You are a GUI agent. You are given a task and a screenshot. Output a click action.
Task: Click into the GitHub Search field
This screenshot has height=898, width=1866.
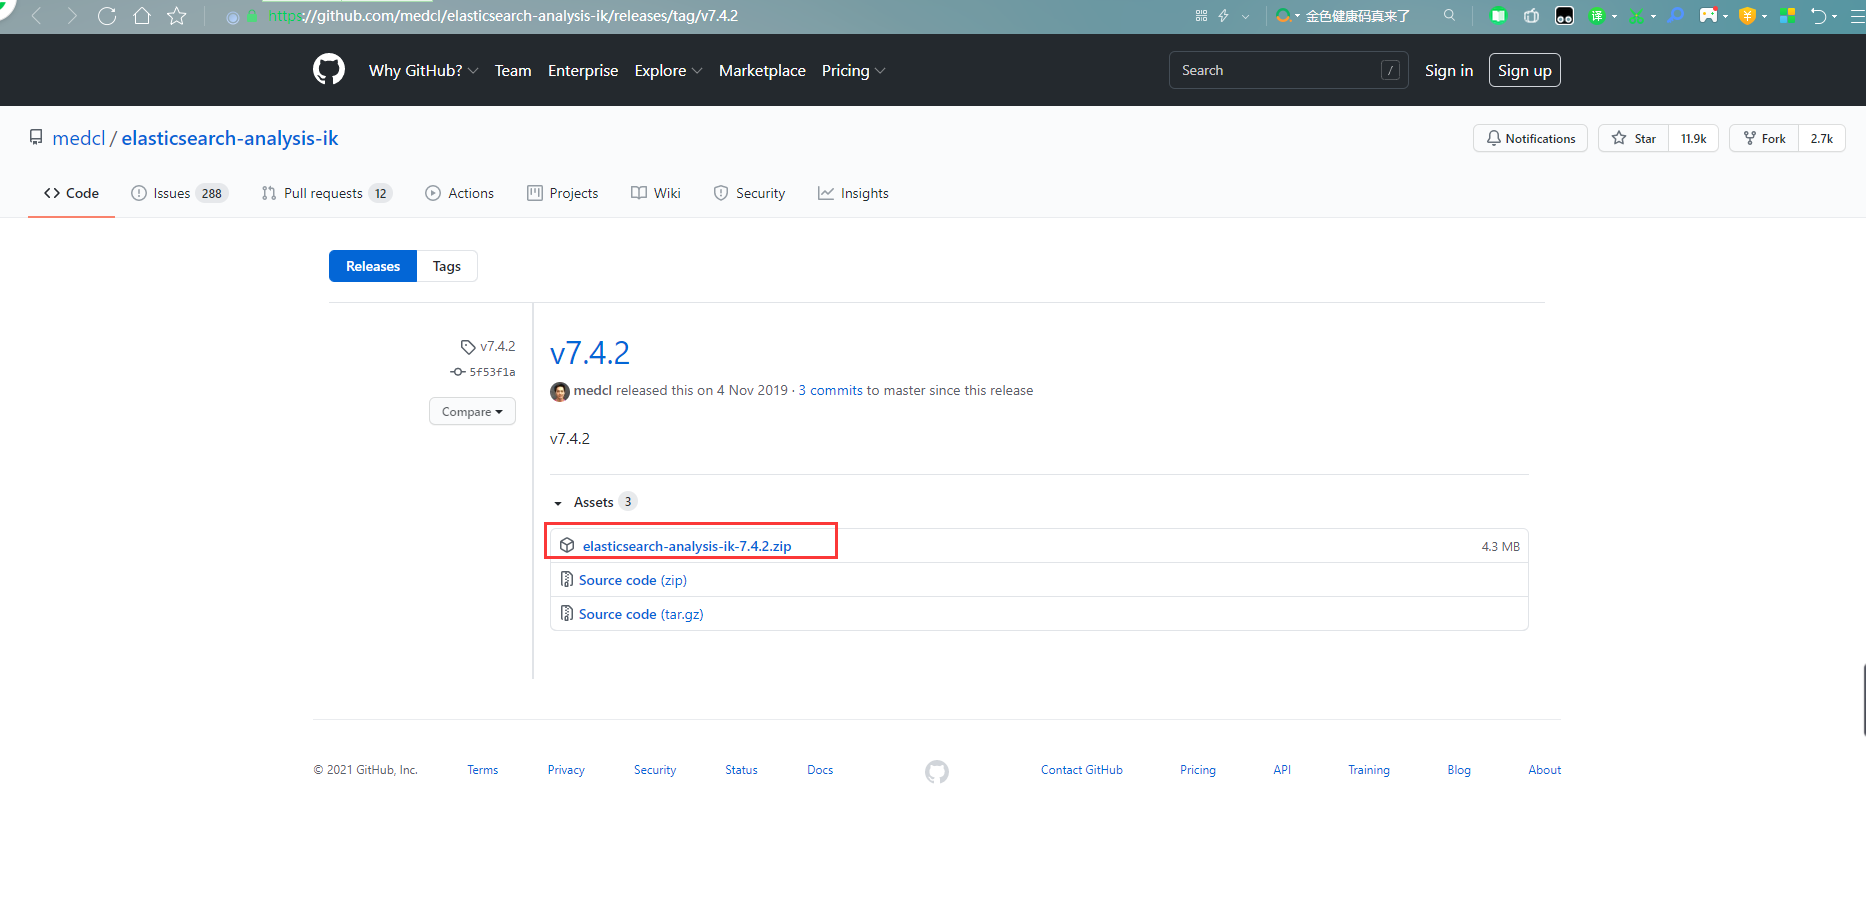tap(1289, 70)
